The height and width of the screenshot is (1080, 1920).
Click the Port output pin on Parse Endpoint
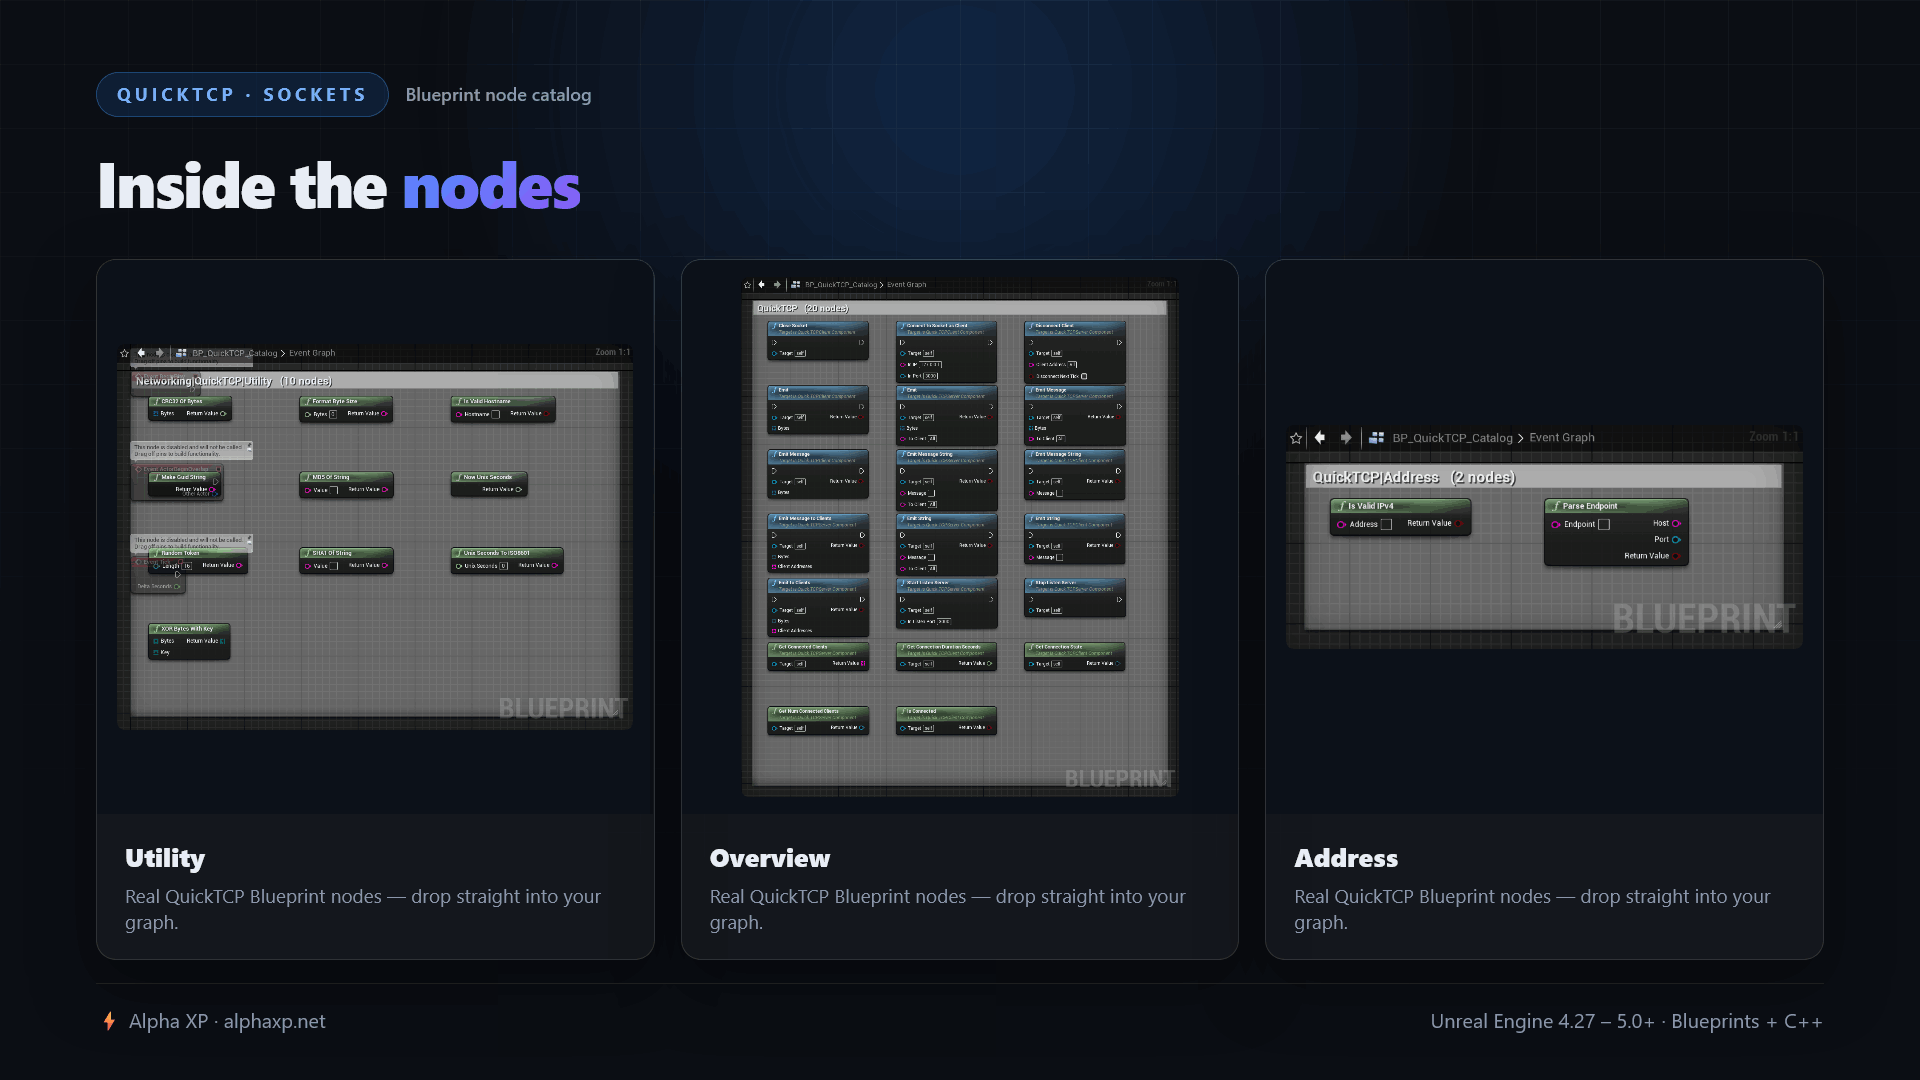point(1676,539)
